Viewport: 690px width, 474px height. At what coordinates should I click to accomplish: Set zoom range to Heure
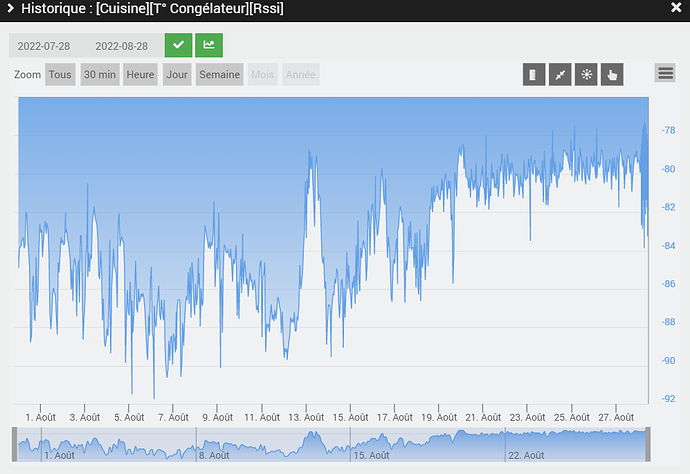tap(140, 74)
